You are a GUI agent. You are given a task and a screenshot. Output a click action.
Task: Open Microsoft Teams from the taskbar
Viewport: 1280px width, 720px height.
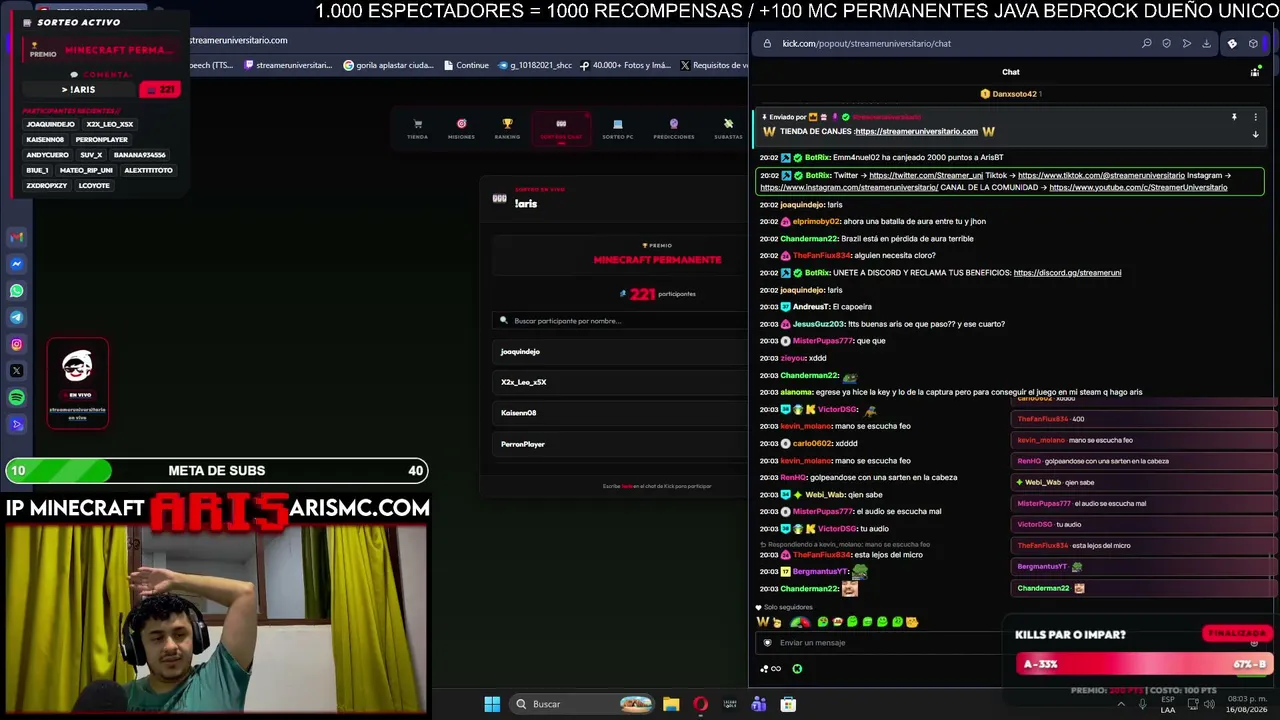tap(759, 704)
